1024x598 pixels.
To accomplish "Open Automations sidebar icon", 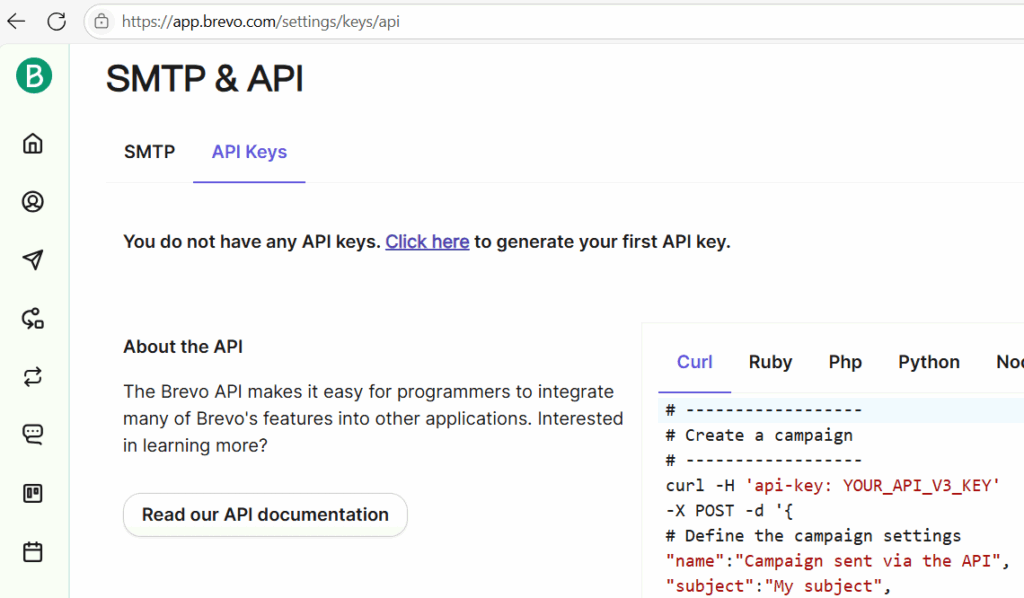I will (x=33, y=319).
